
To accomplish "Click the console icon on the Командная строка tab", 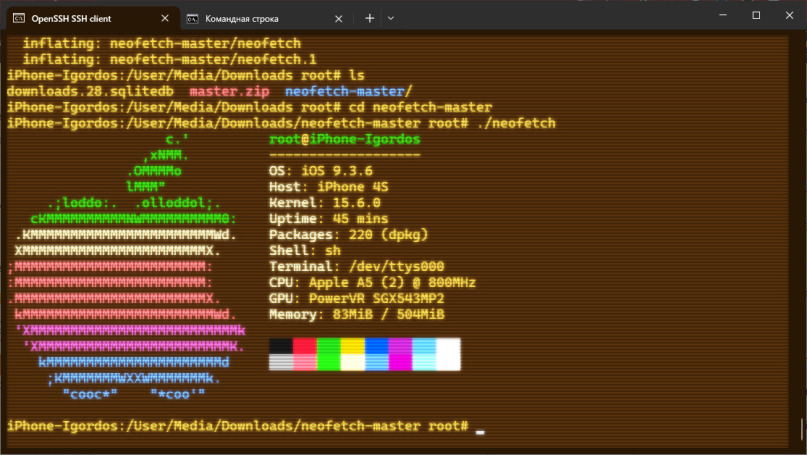I will (x=192, y=18).
